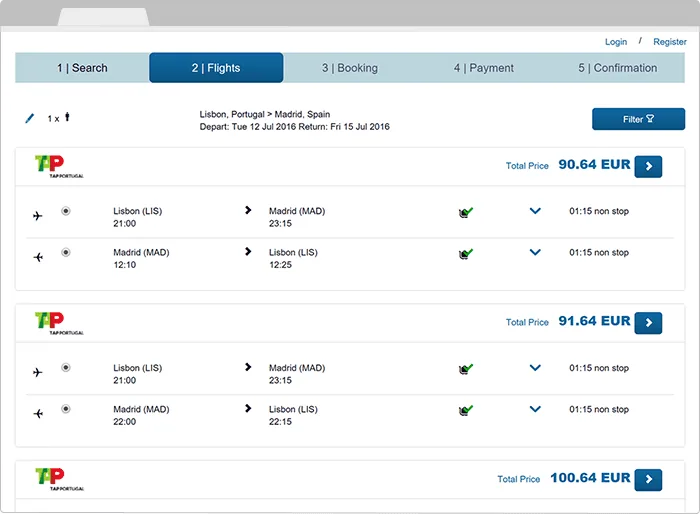This screenshot has width=700, height=514.
Task: Click the 91.64 EUR total price text
Action: pos(594,321)
